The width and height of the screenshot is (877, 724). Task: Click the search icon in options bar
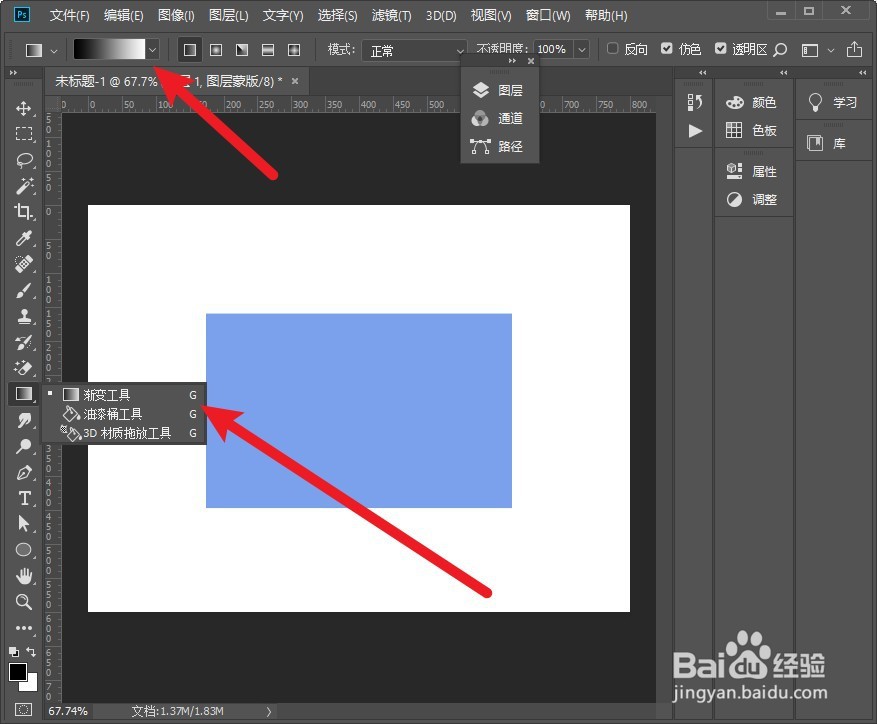coord(780,50)
